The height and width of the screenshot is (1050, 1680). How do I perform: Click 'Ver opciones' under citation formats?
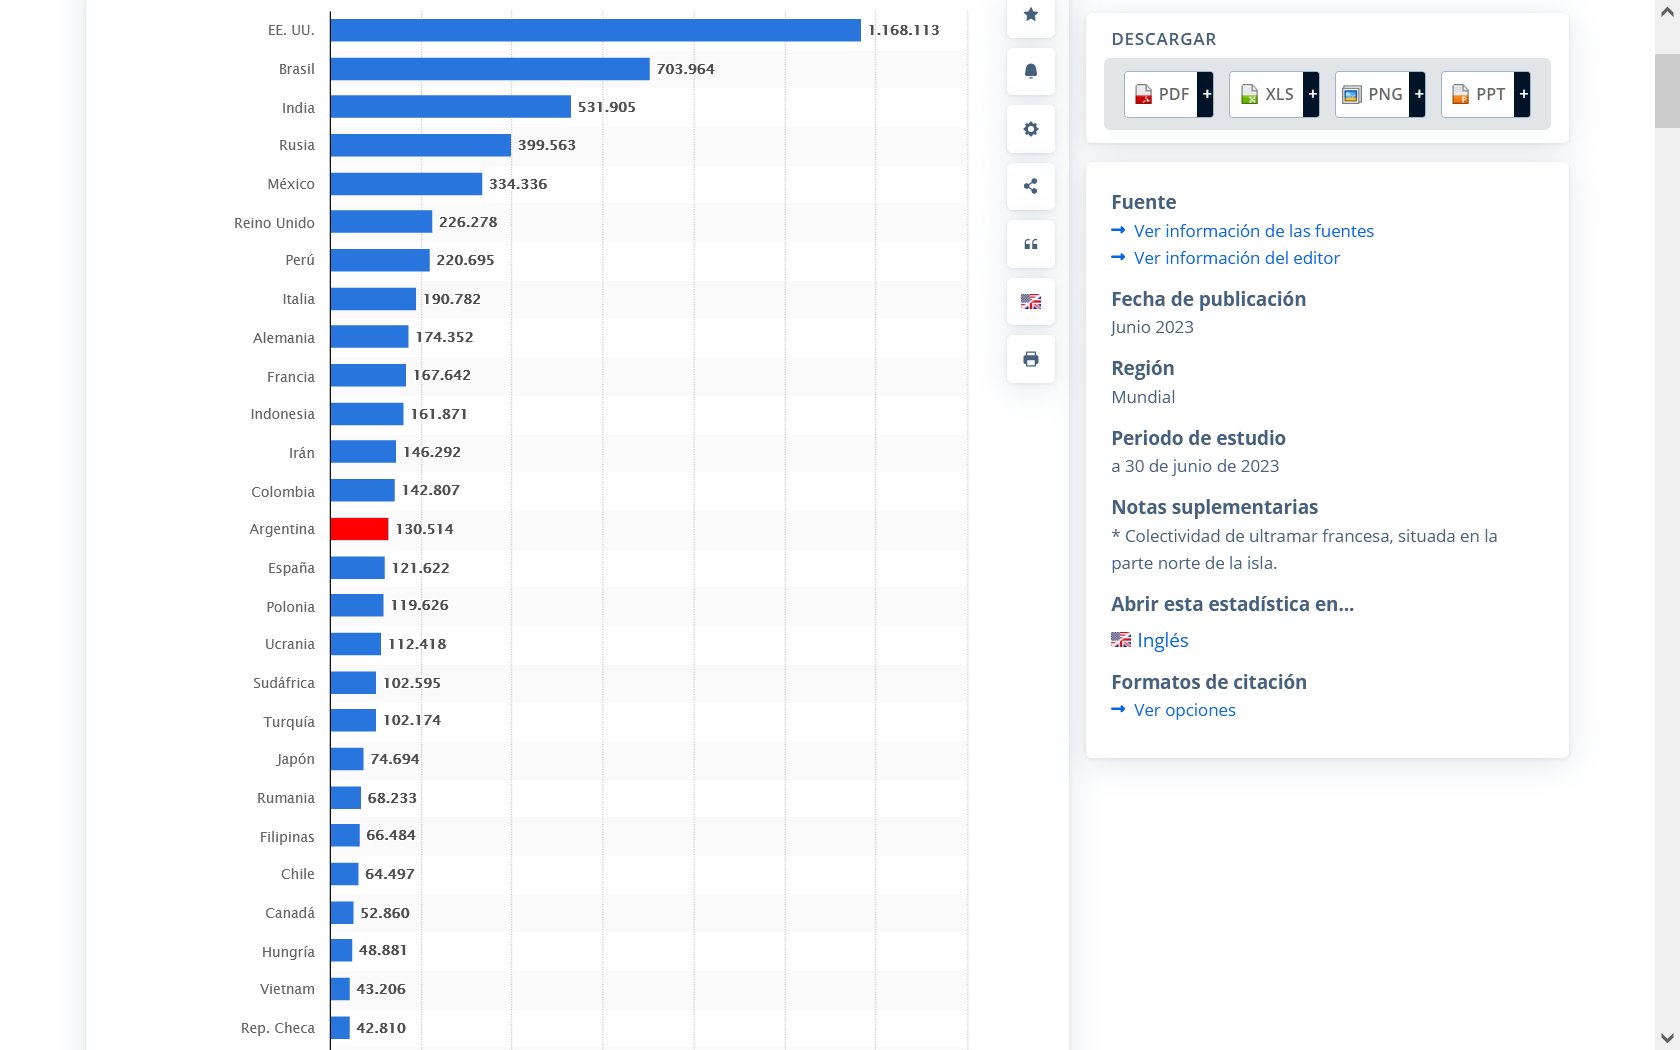tap(1184, 710)
